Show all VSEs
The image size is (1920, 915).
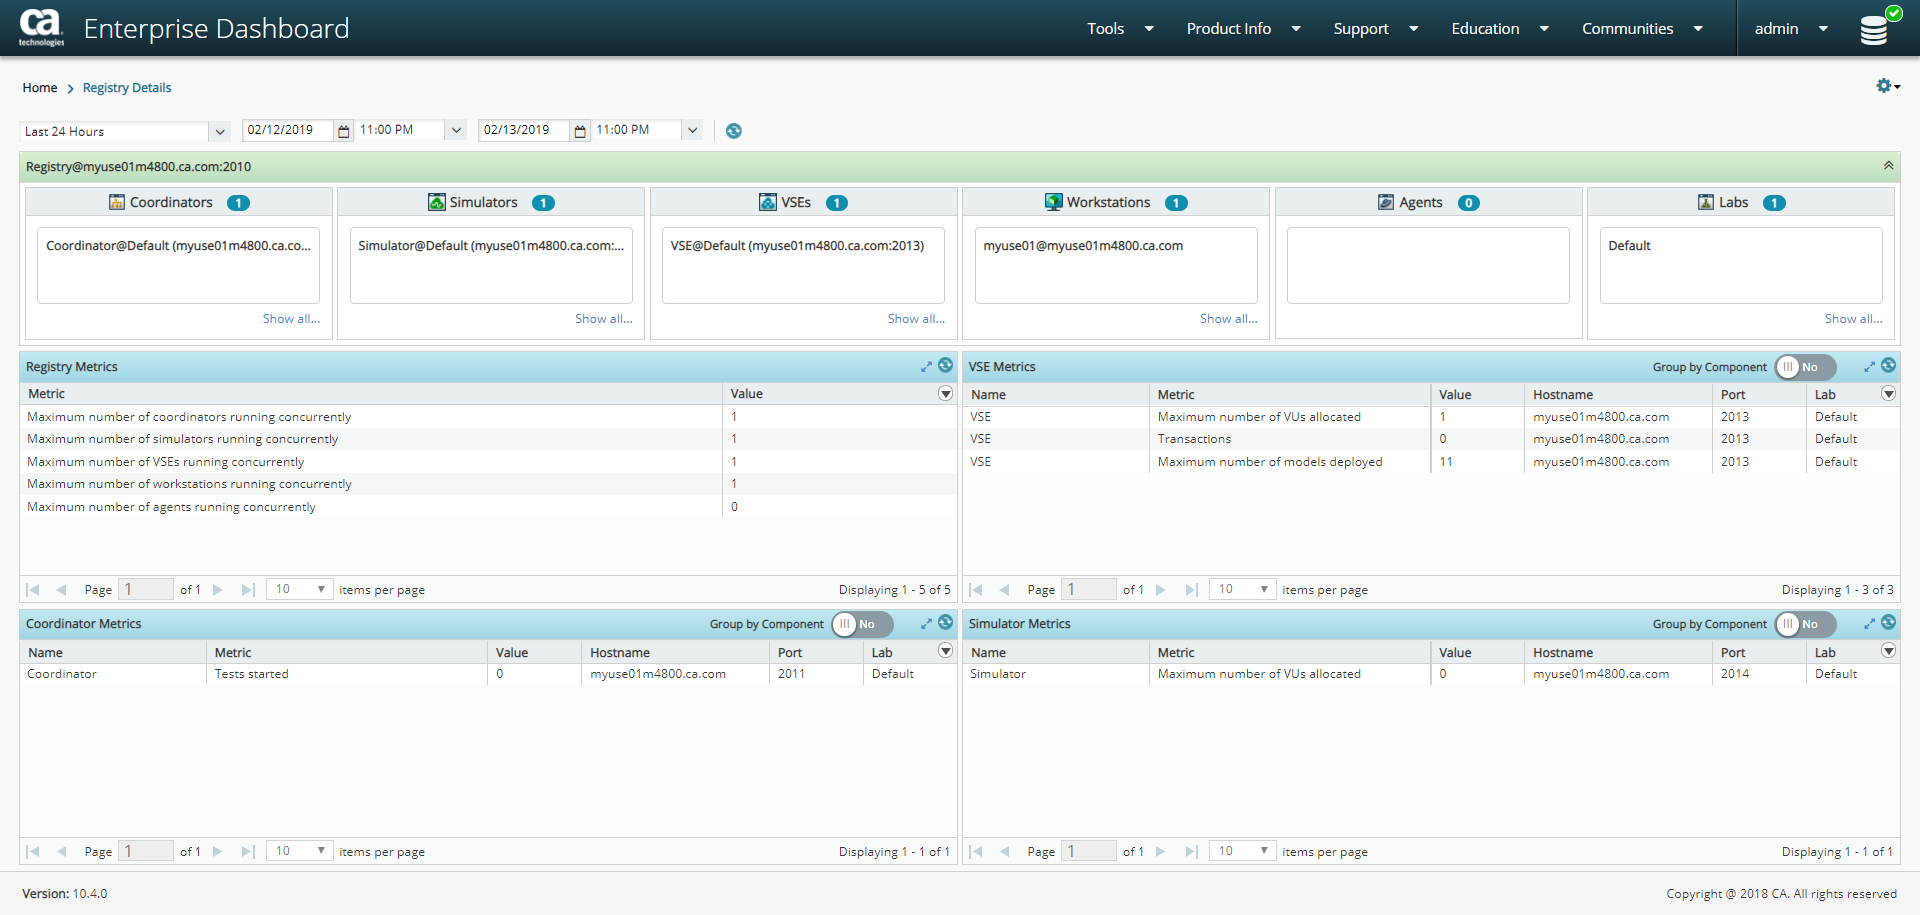click(916, 319)
